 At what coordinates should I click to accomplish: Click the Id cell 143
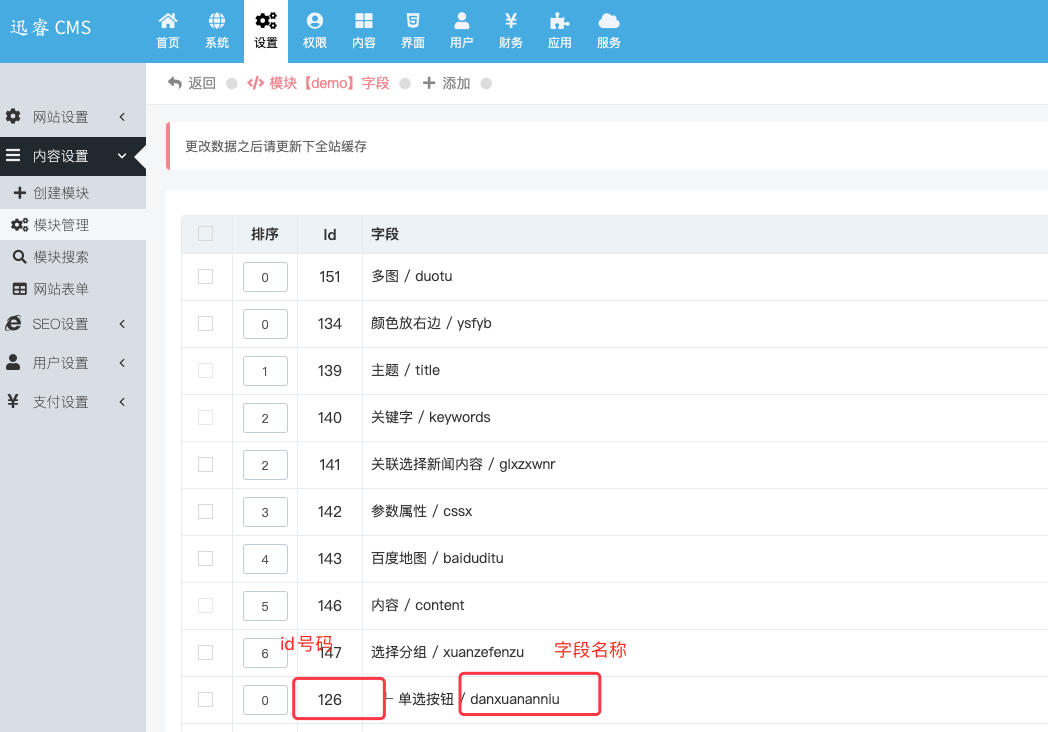click(330, 558)
